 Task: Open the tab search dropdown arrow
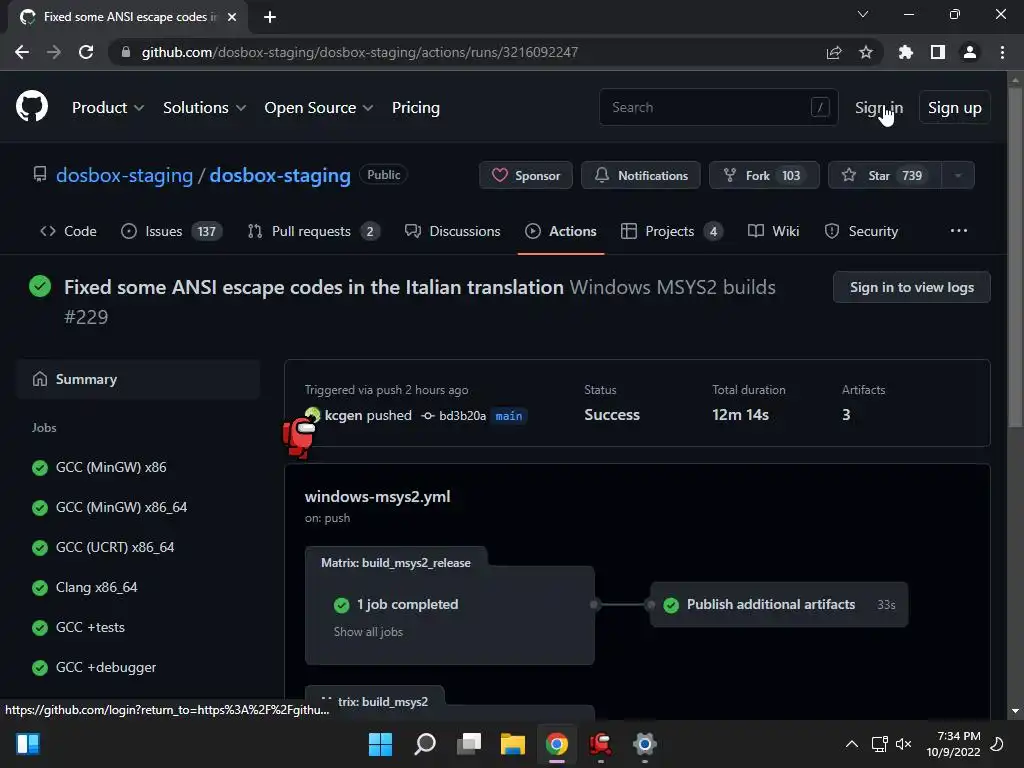click(x=863, y=14)
